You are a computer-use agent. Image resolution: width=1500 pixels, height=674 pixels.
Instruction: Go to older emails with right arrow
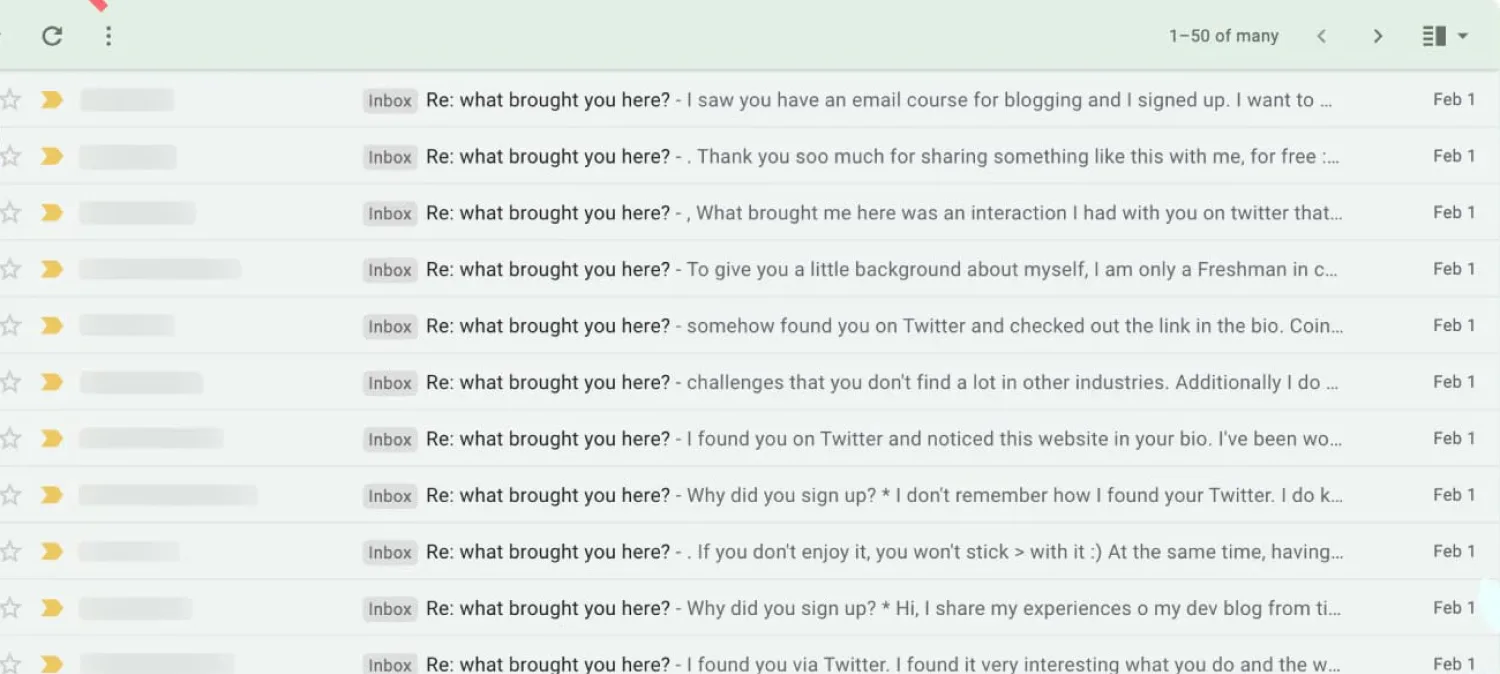1378,36
